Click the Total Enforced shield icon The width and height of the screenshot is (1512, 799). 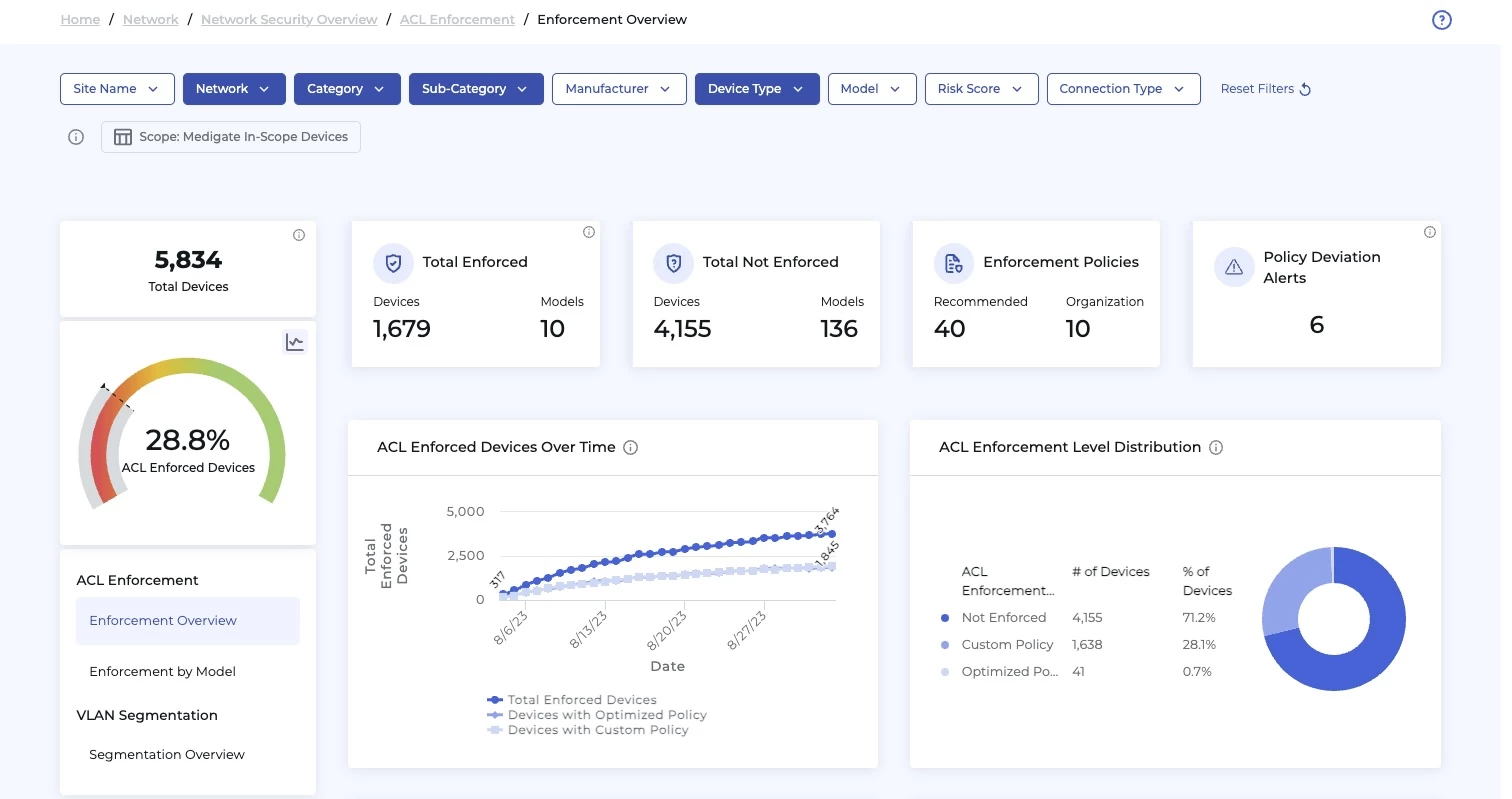point(393,263)
